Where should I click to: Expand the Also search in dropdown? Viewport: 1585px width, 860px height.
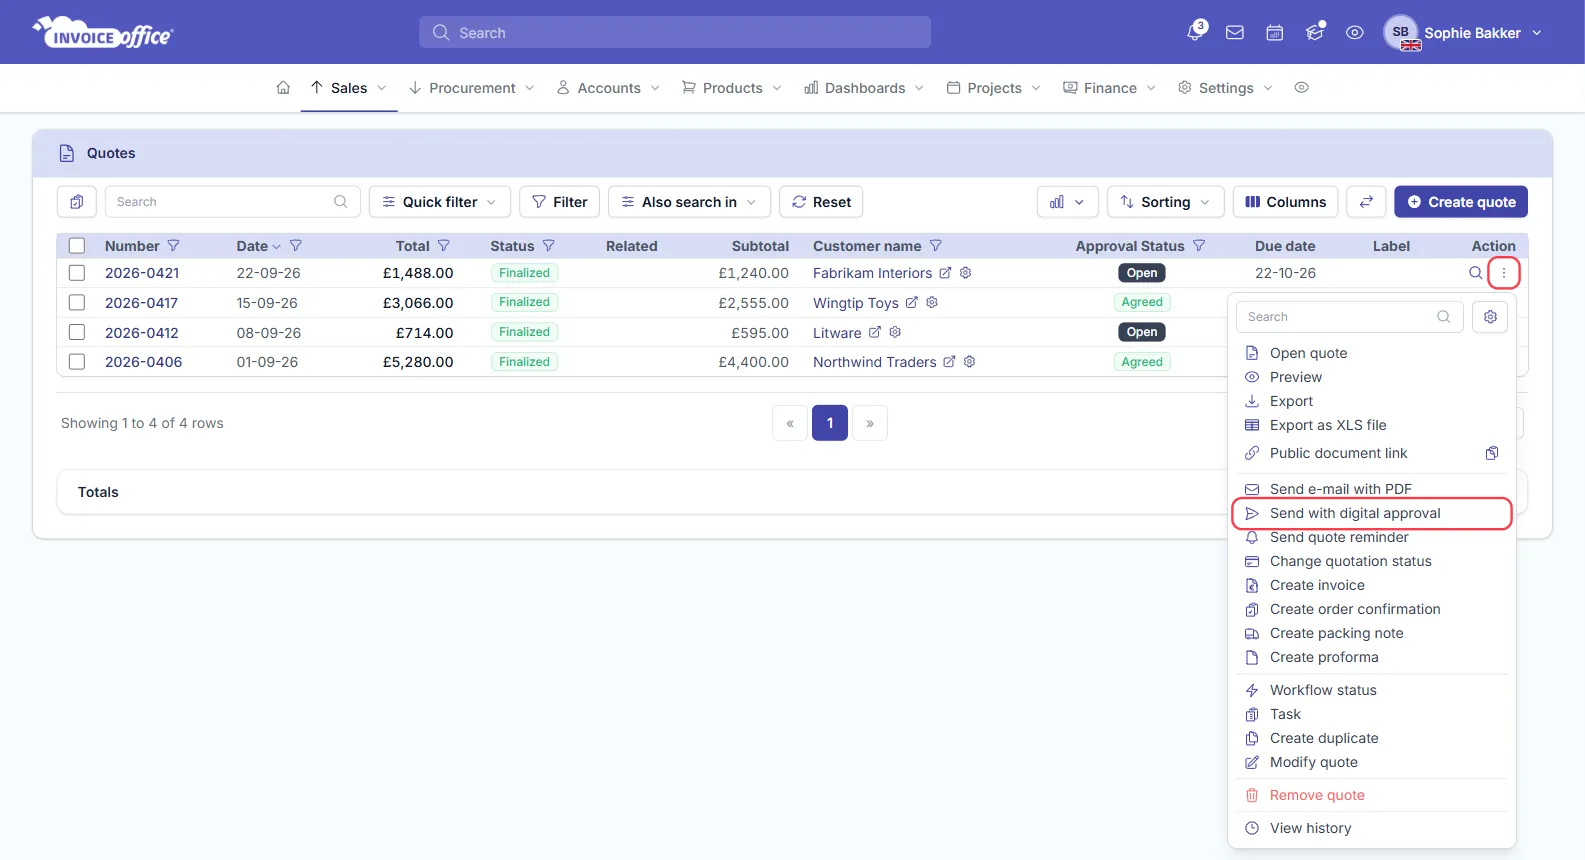(x=689, y=202)
